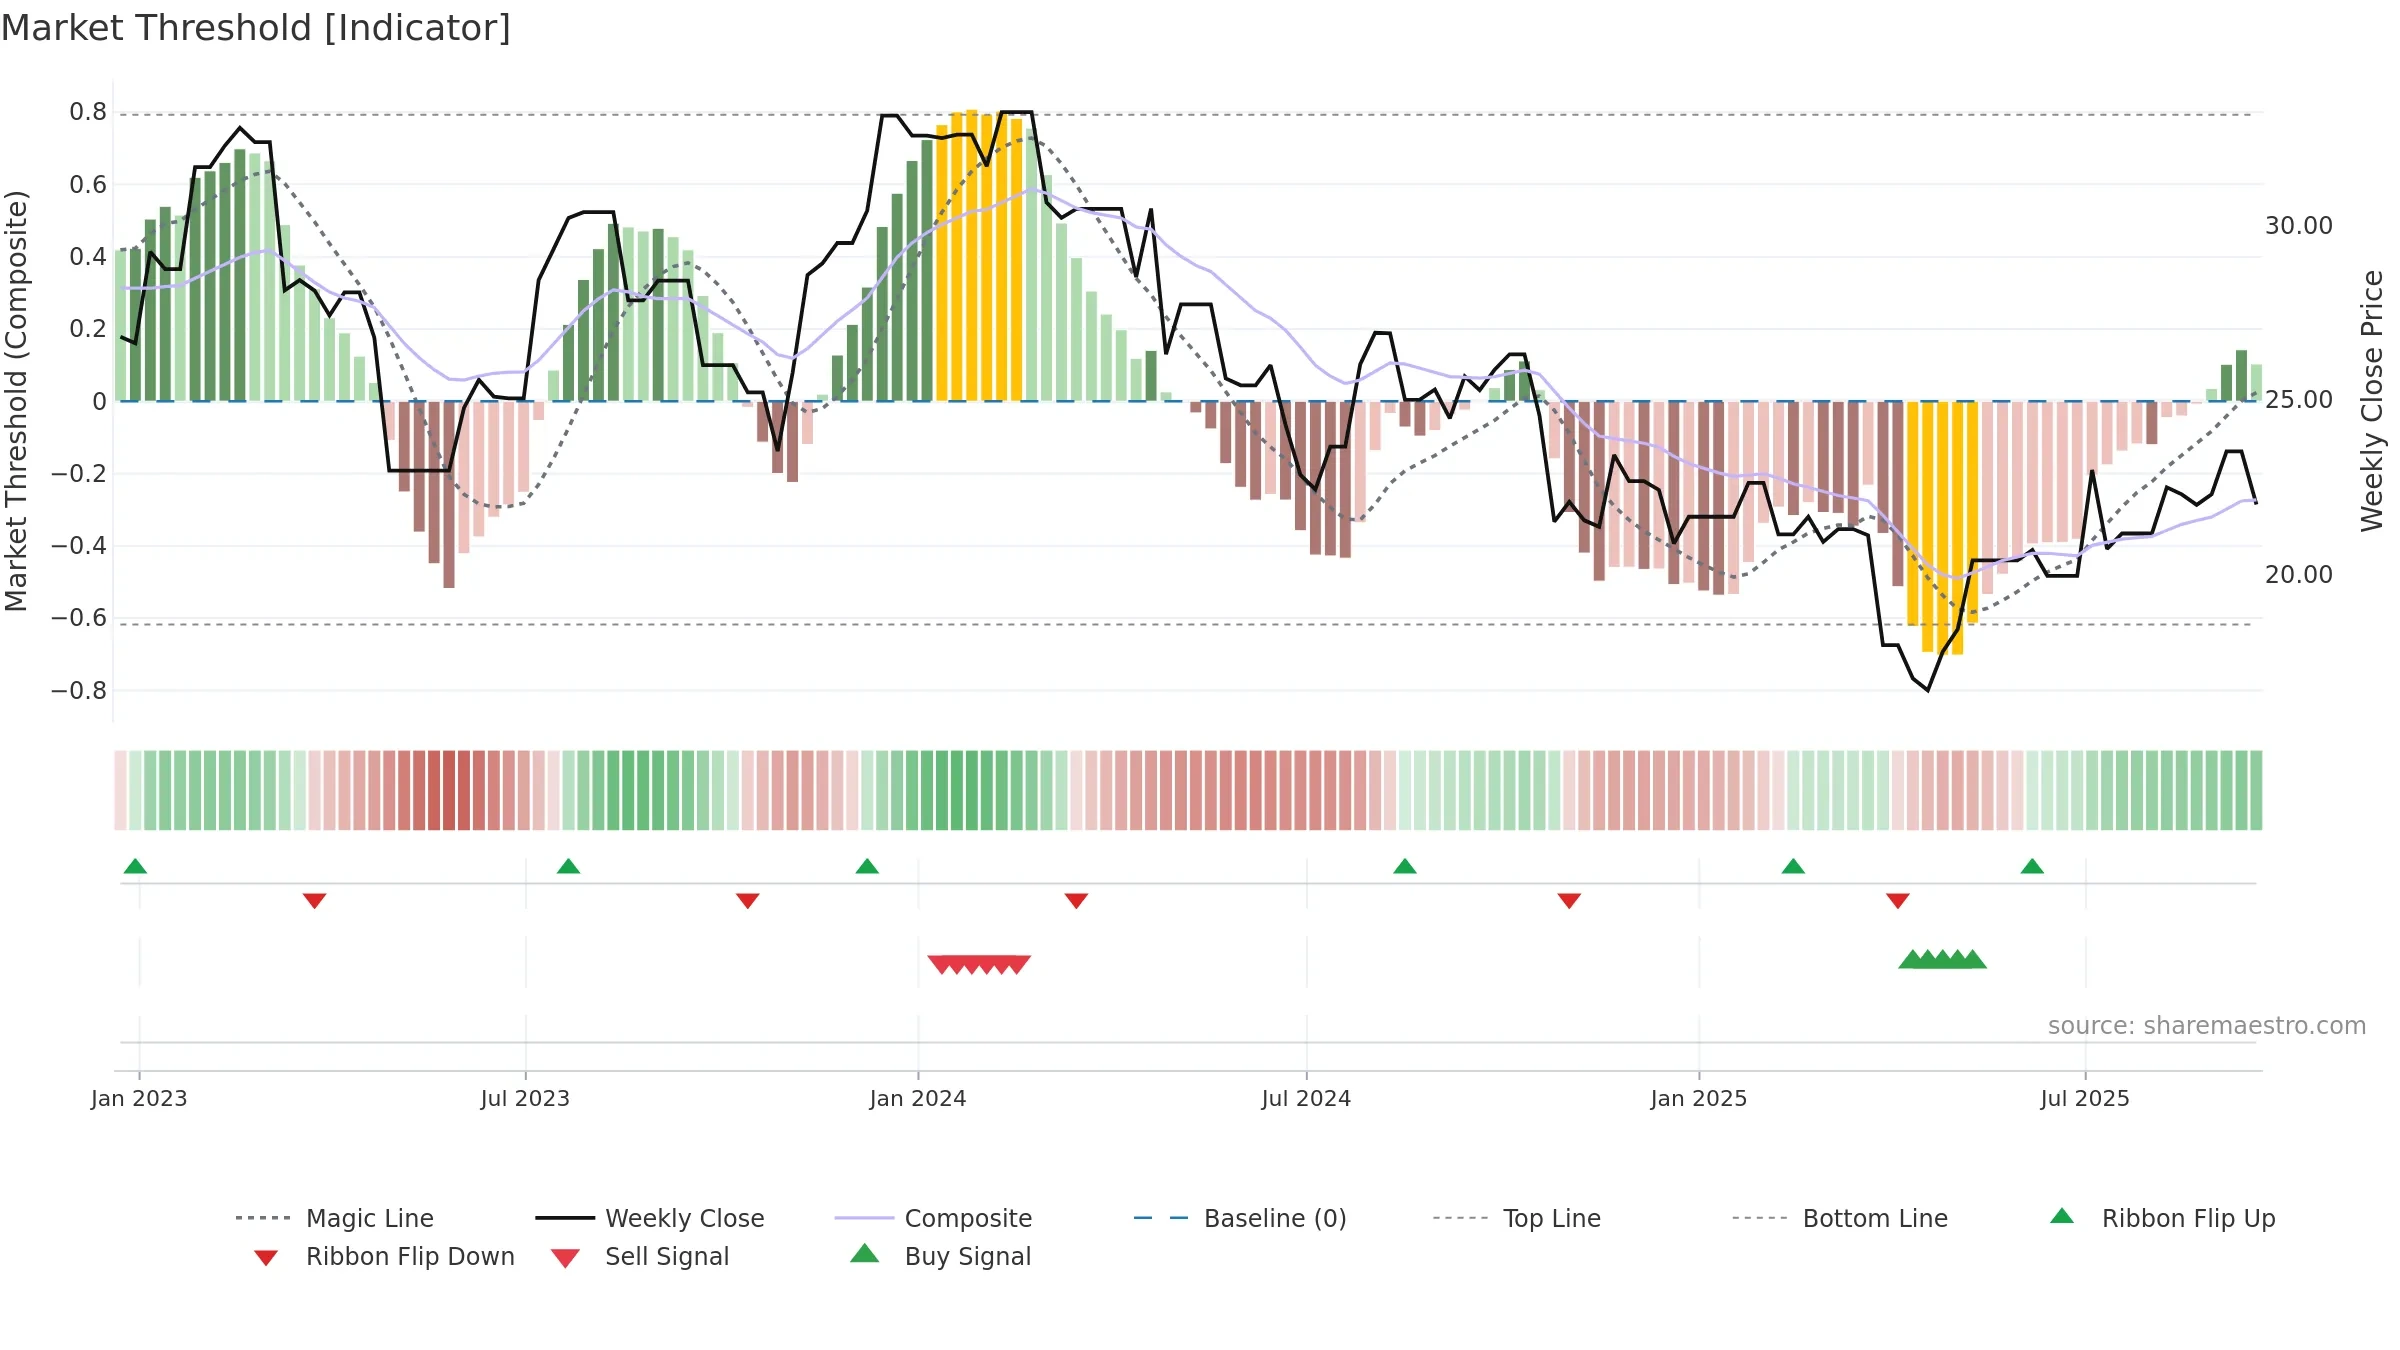The height and width of the screenshot is (1350, 2400).
Task: Click the red flip-down triangle in early 2023
Action: pyautogui.click(x=314, y=901)
